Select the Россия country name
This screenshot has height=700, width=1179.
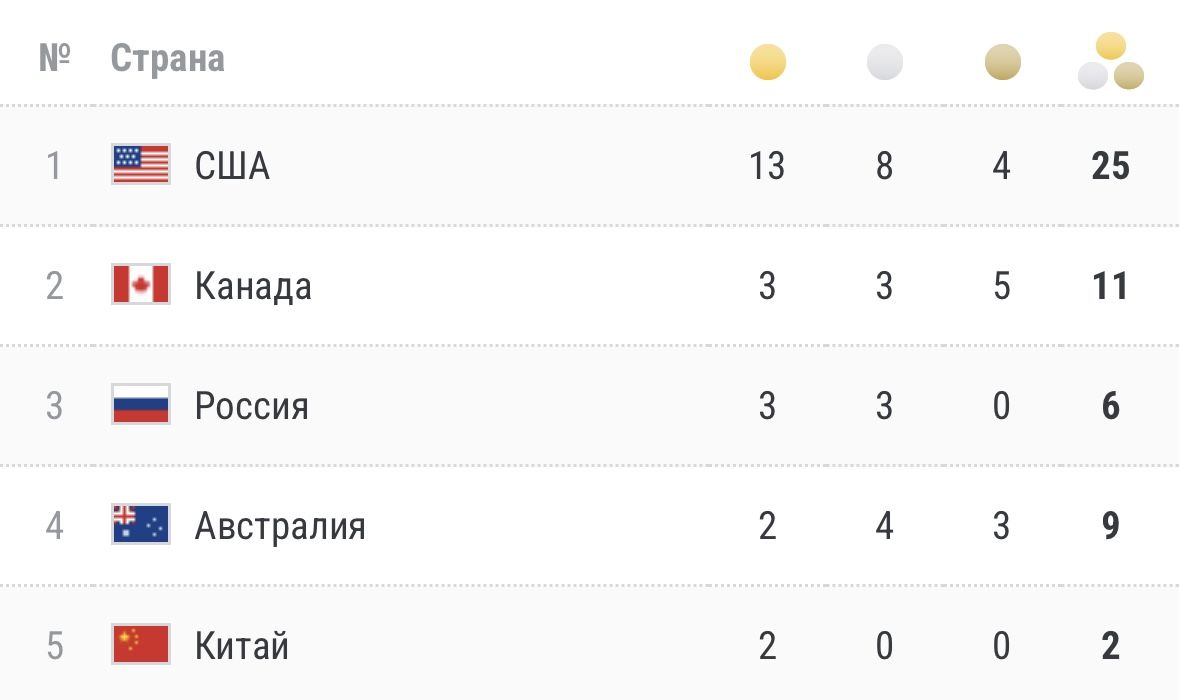pyautogui.click(x=251, y=406)
